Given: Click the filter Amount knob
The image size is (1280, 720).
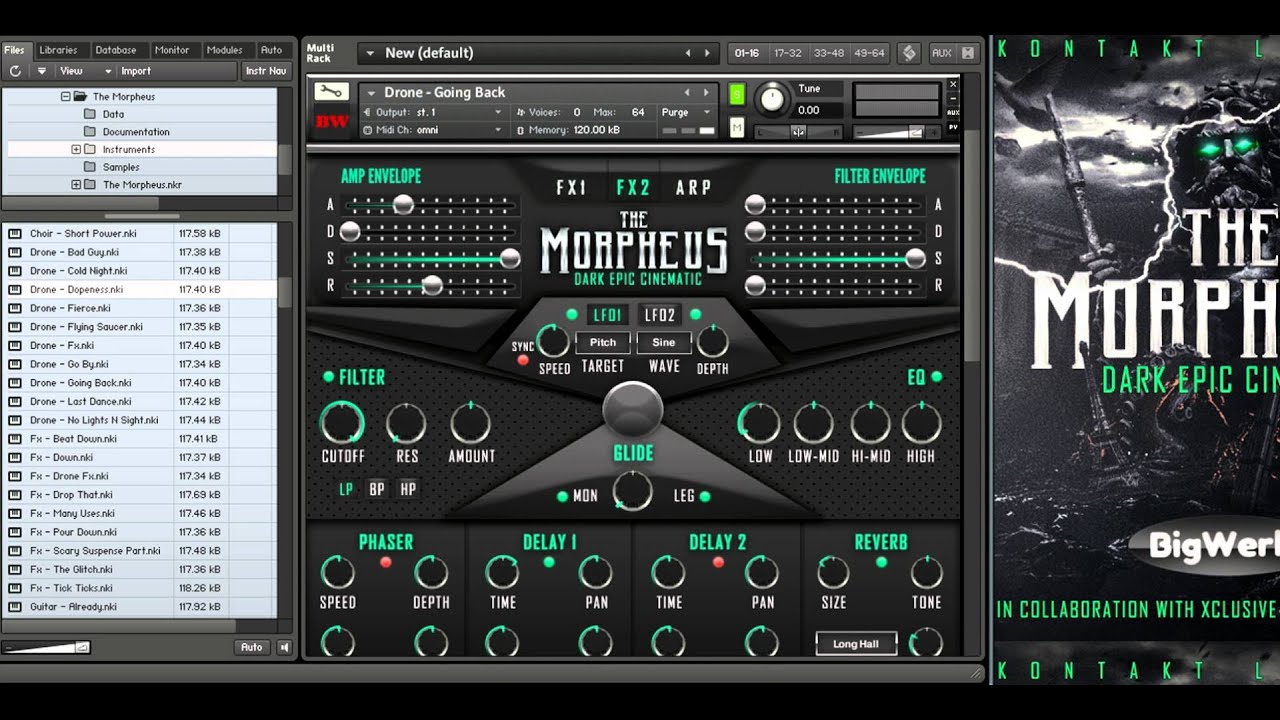Looking at the screenshot, I should (x=471, y=423).
